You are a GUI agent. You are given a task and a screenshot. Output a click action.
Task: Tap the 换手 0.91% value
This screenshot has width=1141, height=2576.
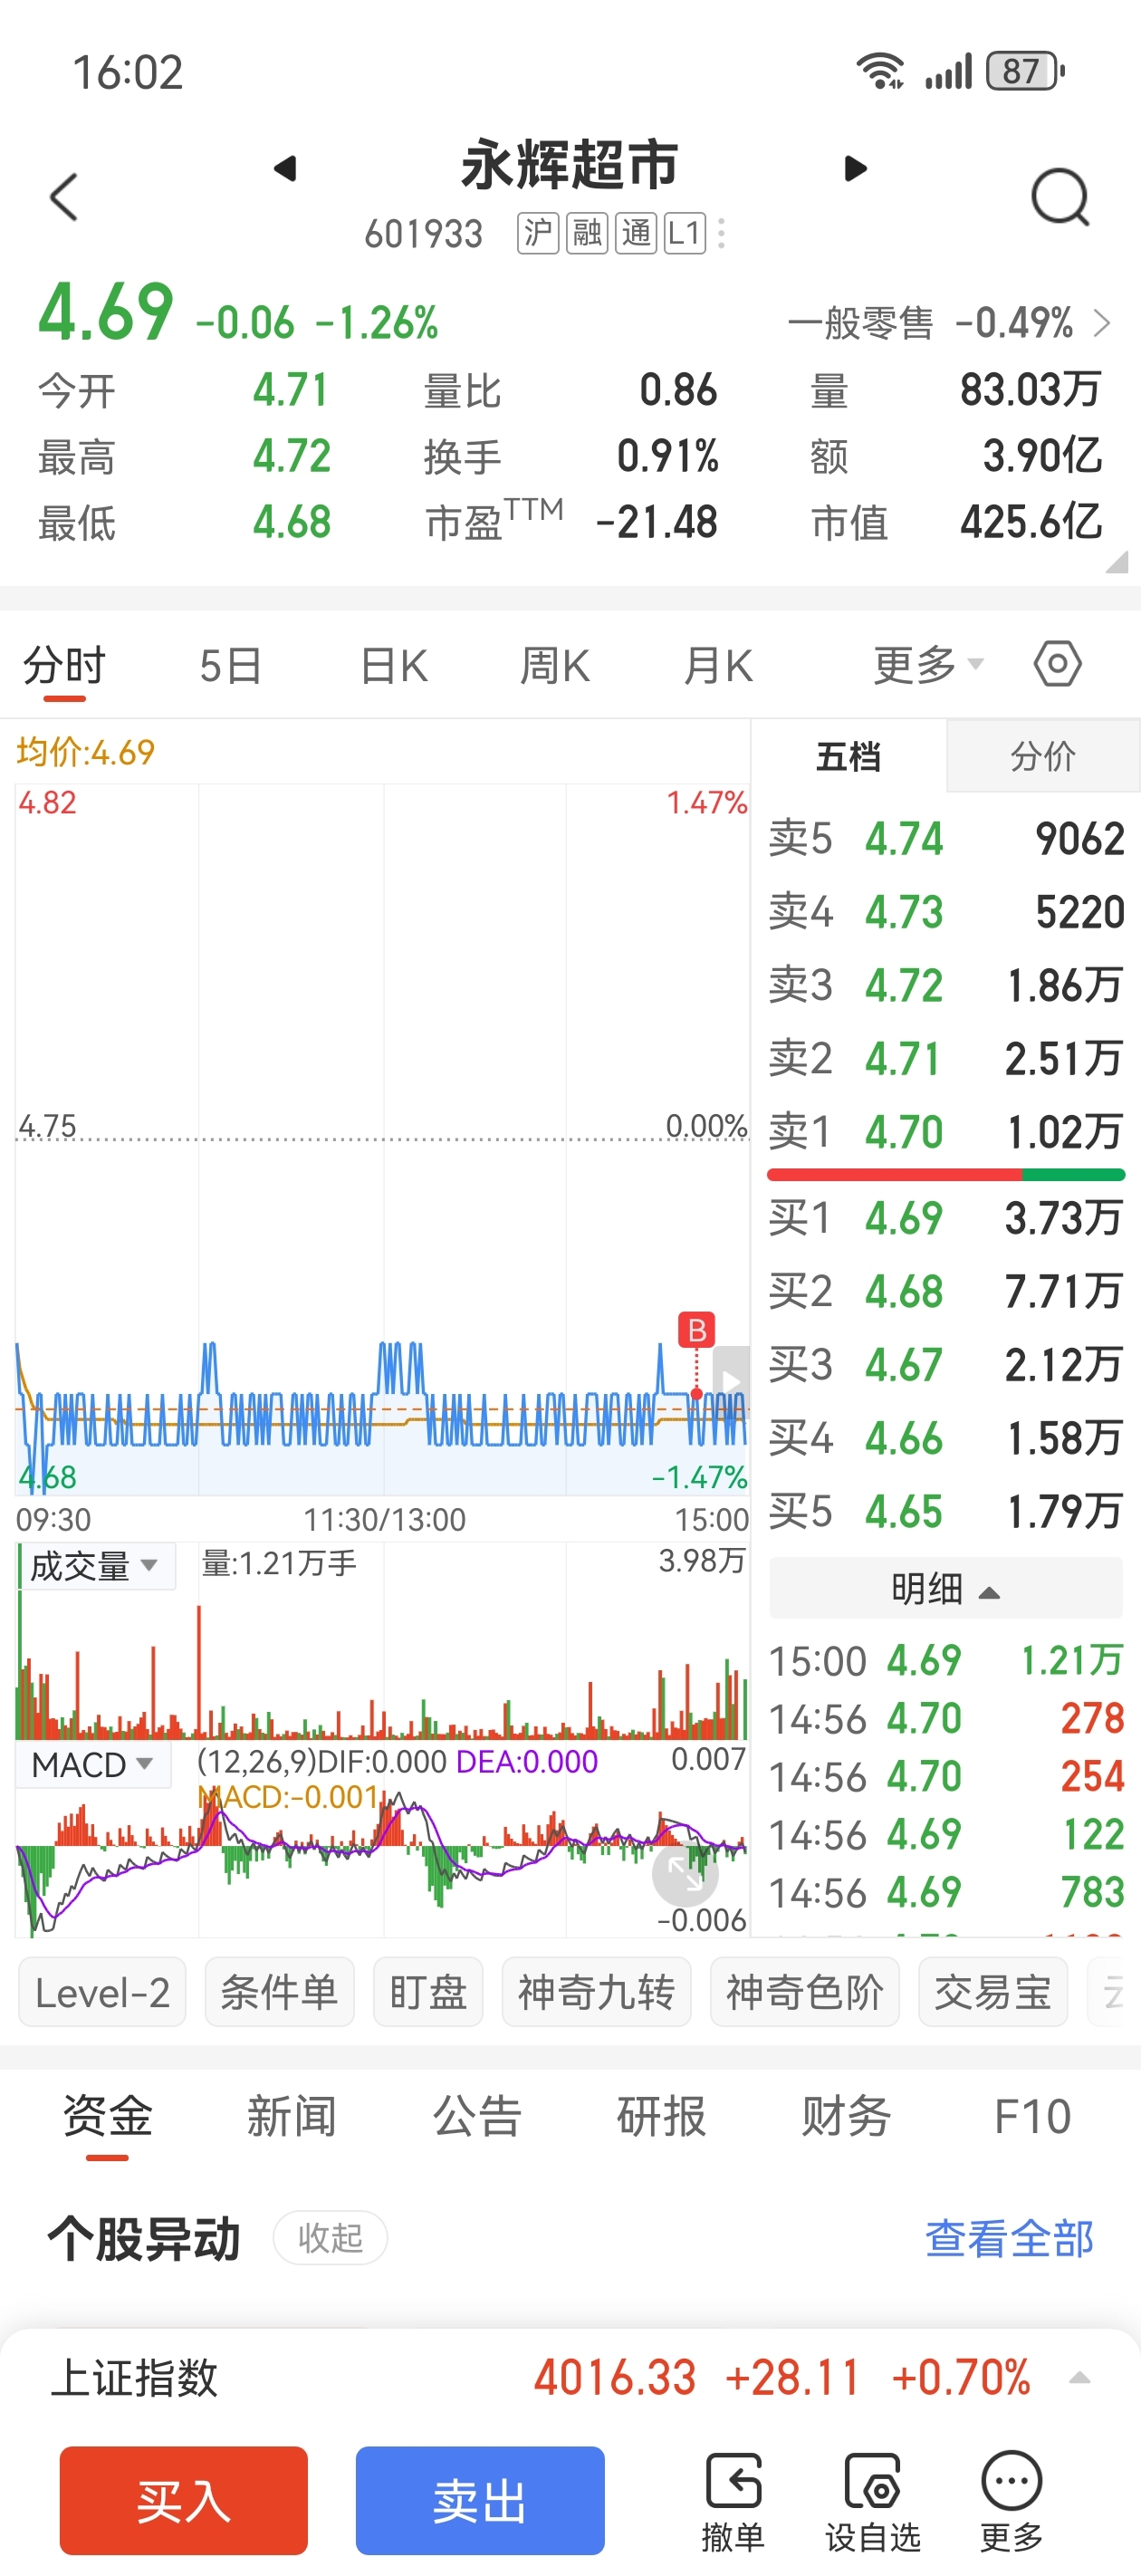(667, 456)
